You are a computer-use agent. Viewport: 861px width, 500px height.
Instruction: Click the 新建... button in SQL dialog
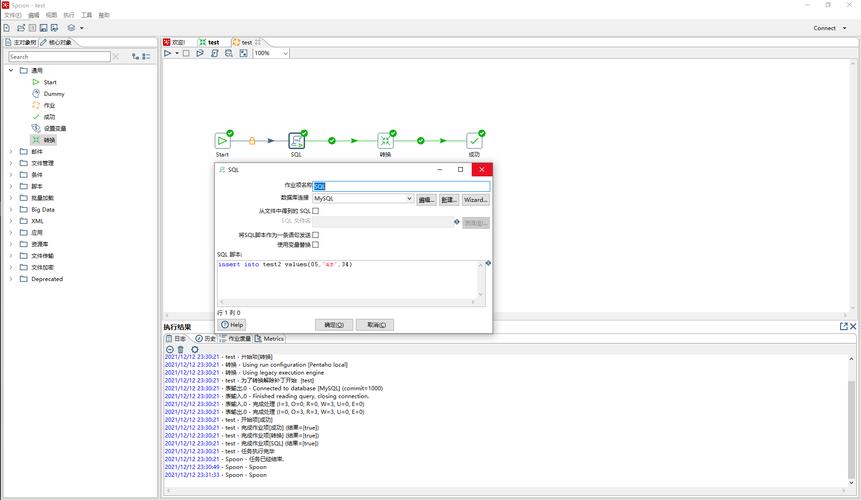pyautogui.click(x=449, y=200)
